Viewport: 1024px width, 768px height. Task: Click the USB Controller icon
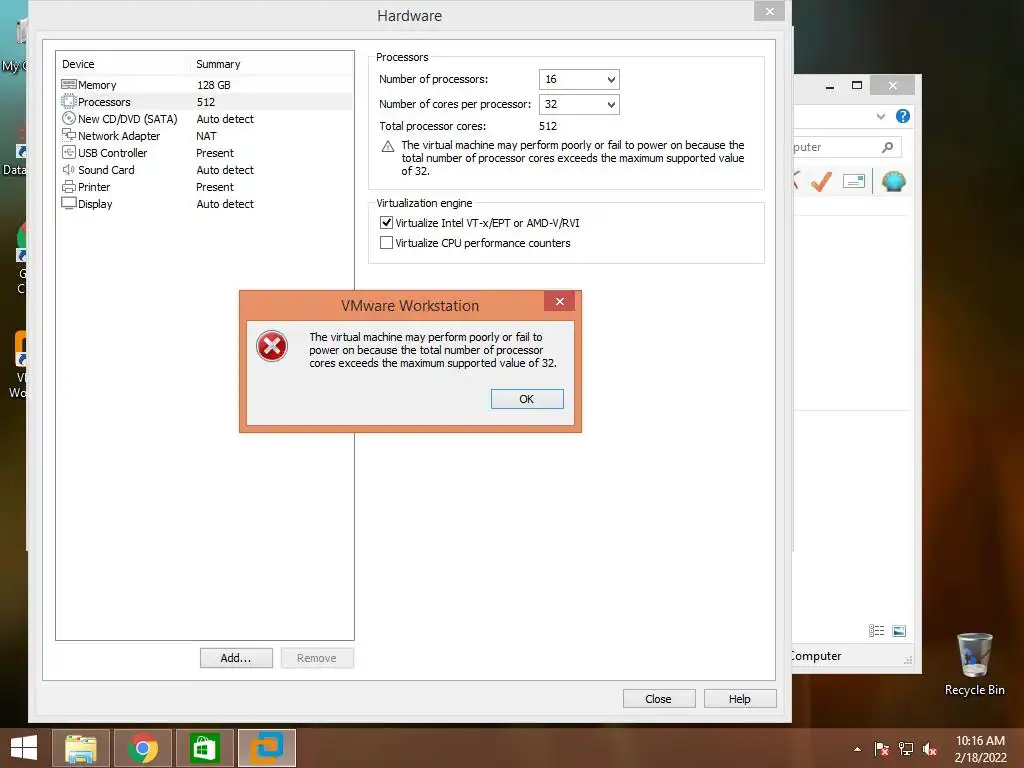[x=69, y=152]
